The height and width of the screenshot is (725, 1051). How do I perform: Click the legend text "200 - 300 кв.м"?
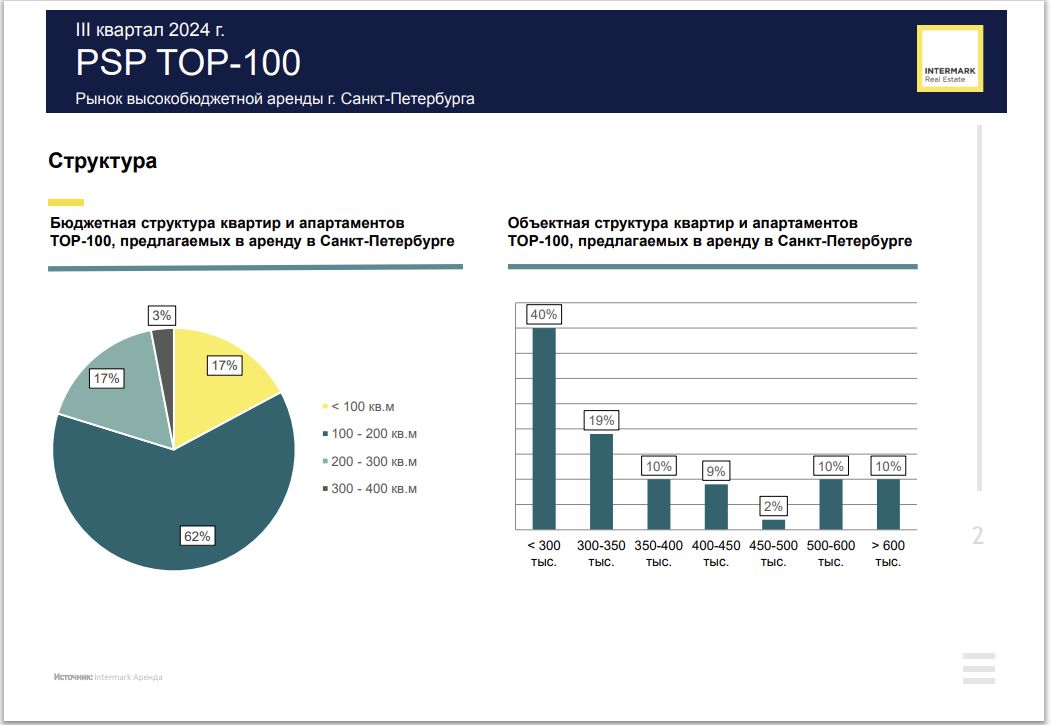pyautogui.click(x=374, y=462)
